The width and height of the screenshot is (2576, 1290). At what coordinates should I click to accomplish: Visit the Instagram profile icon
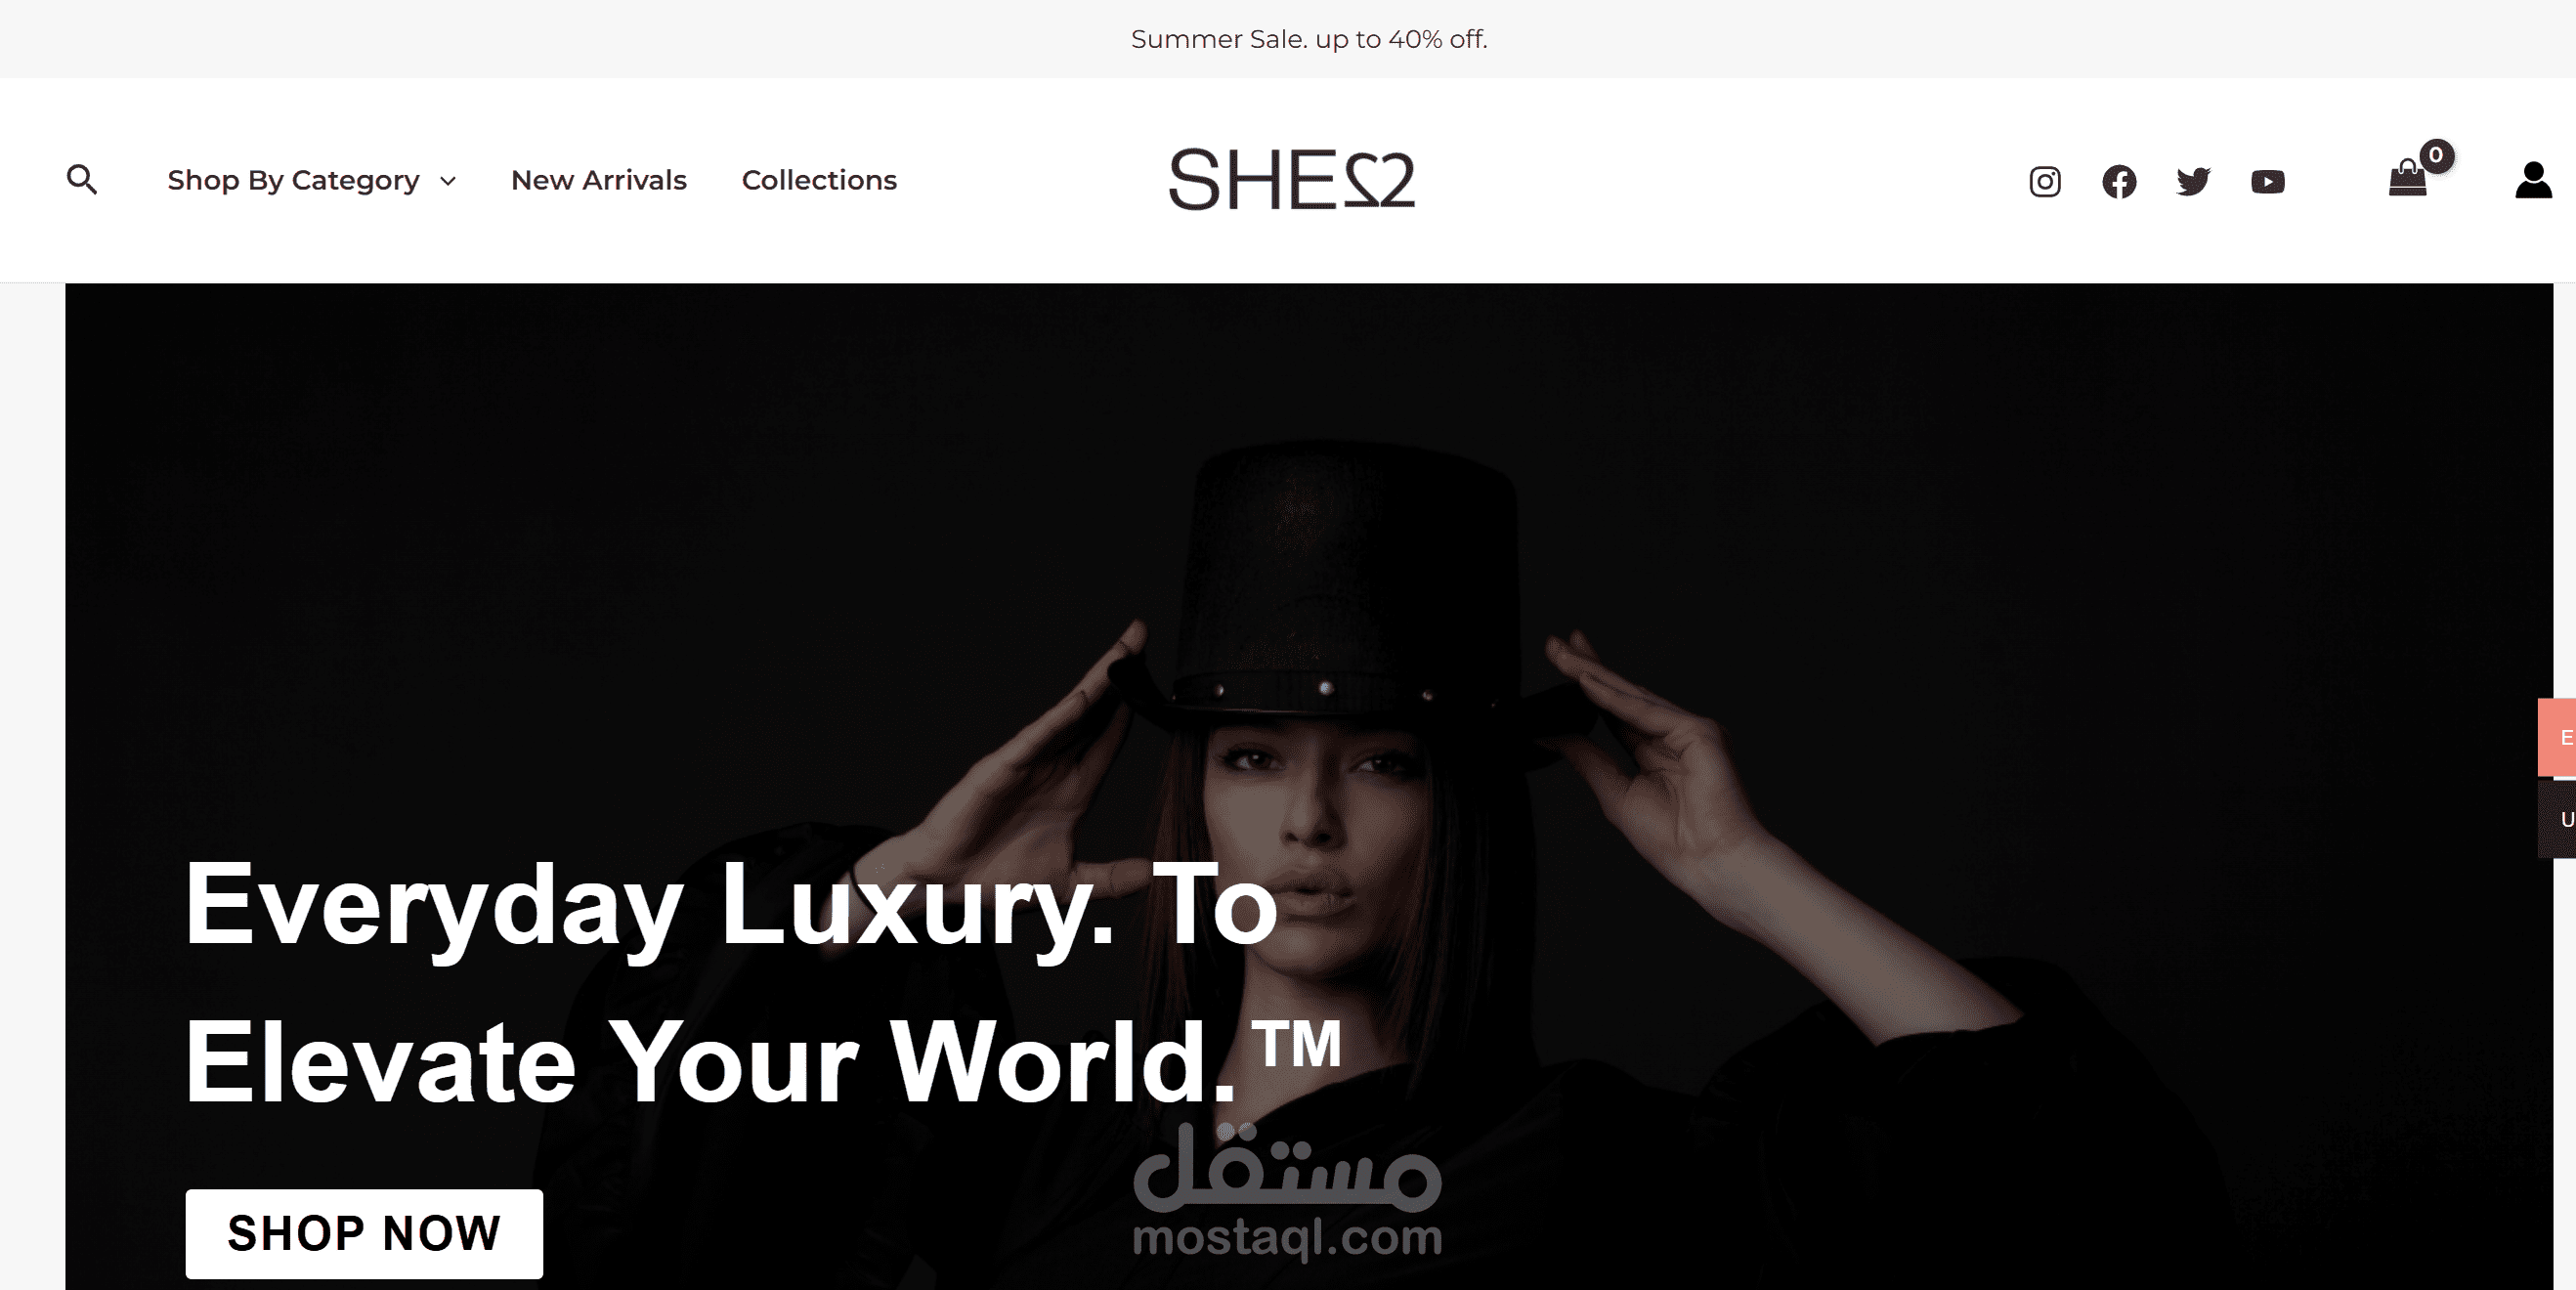coord(2045,182)
